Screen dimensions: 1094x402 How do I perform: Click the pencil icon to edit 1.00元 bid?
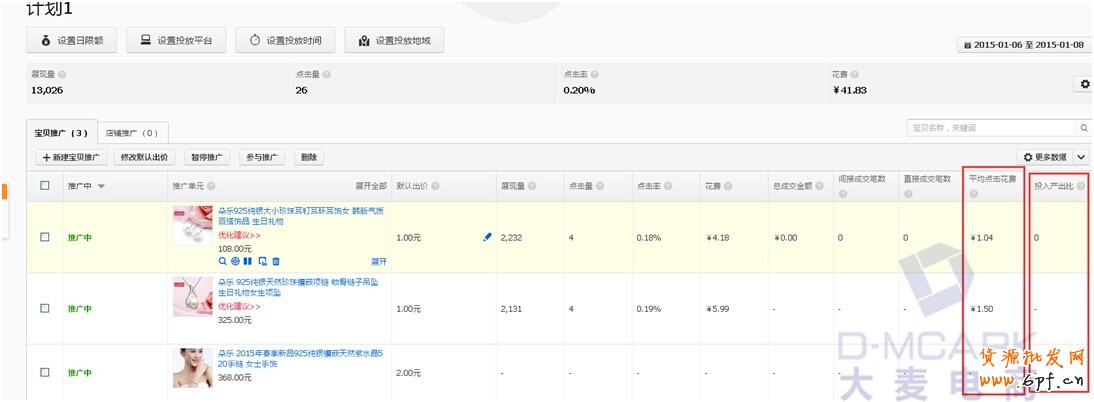coord(487,237)
